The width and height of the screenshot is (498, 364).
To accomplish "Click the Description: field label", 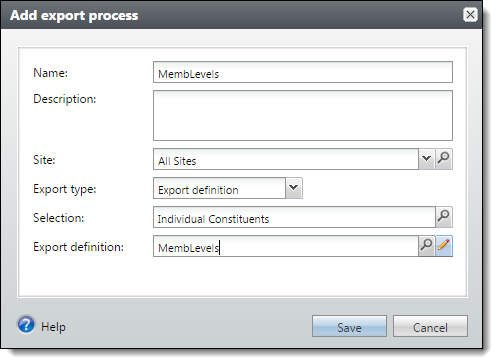I will pos(65,99).
